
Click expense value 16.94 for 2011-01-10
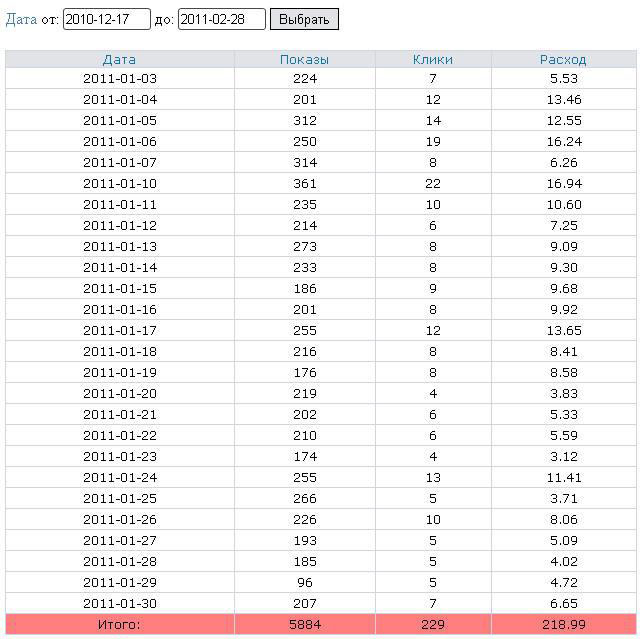click(x=564, y=184)
